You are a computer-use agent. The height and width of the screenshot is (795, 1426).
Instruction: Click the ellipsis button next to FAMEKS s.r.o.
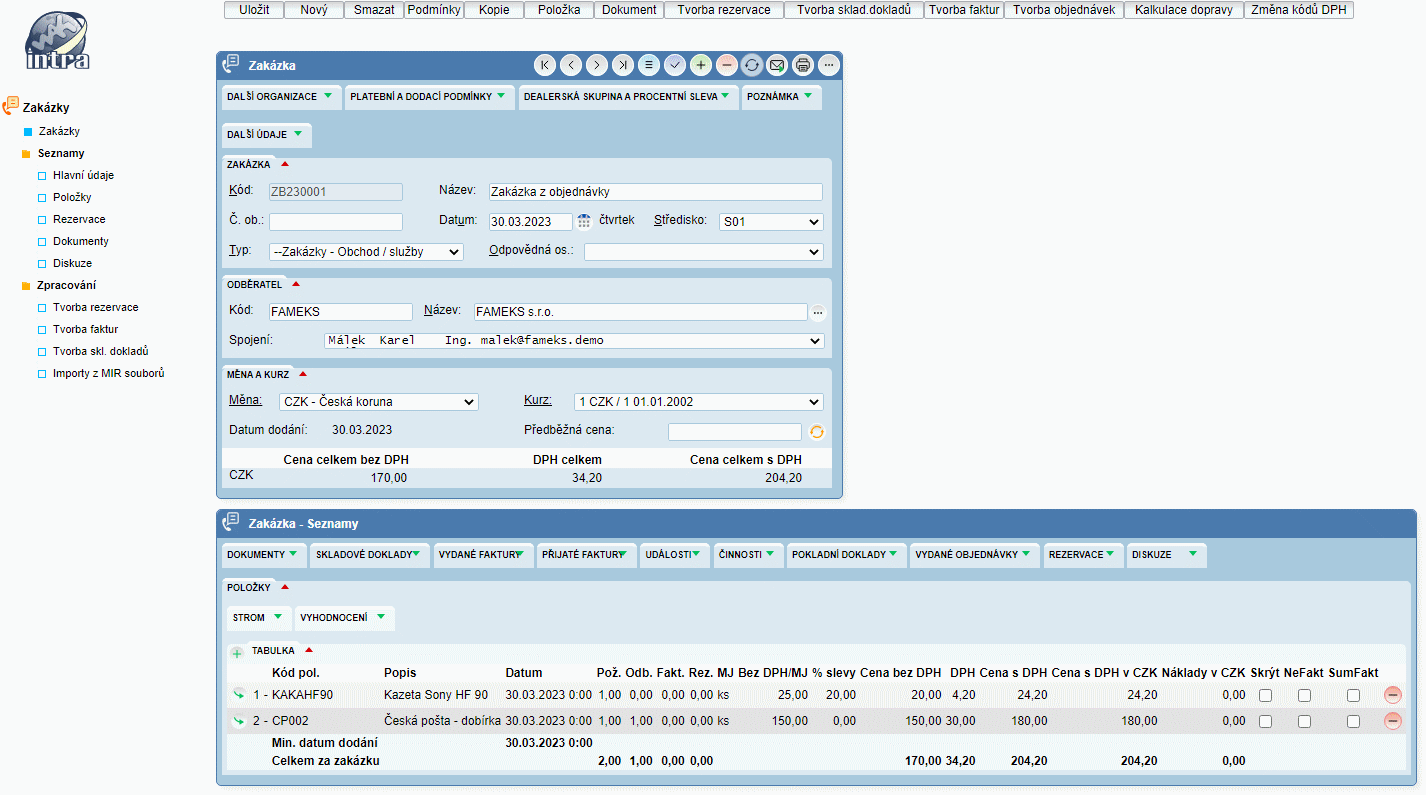[x=818, y=312]
